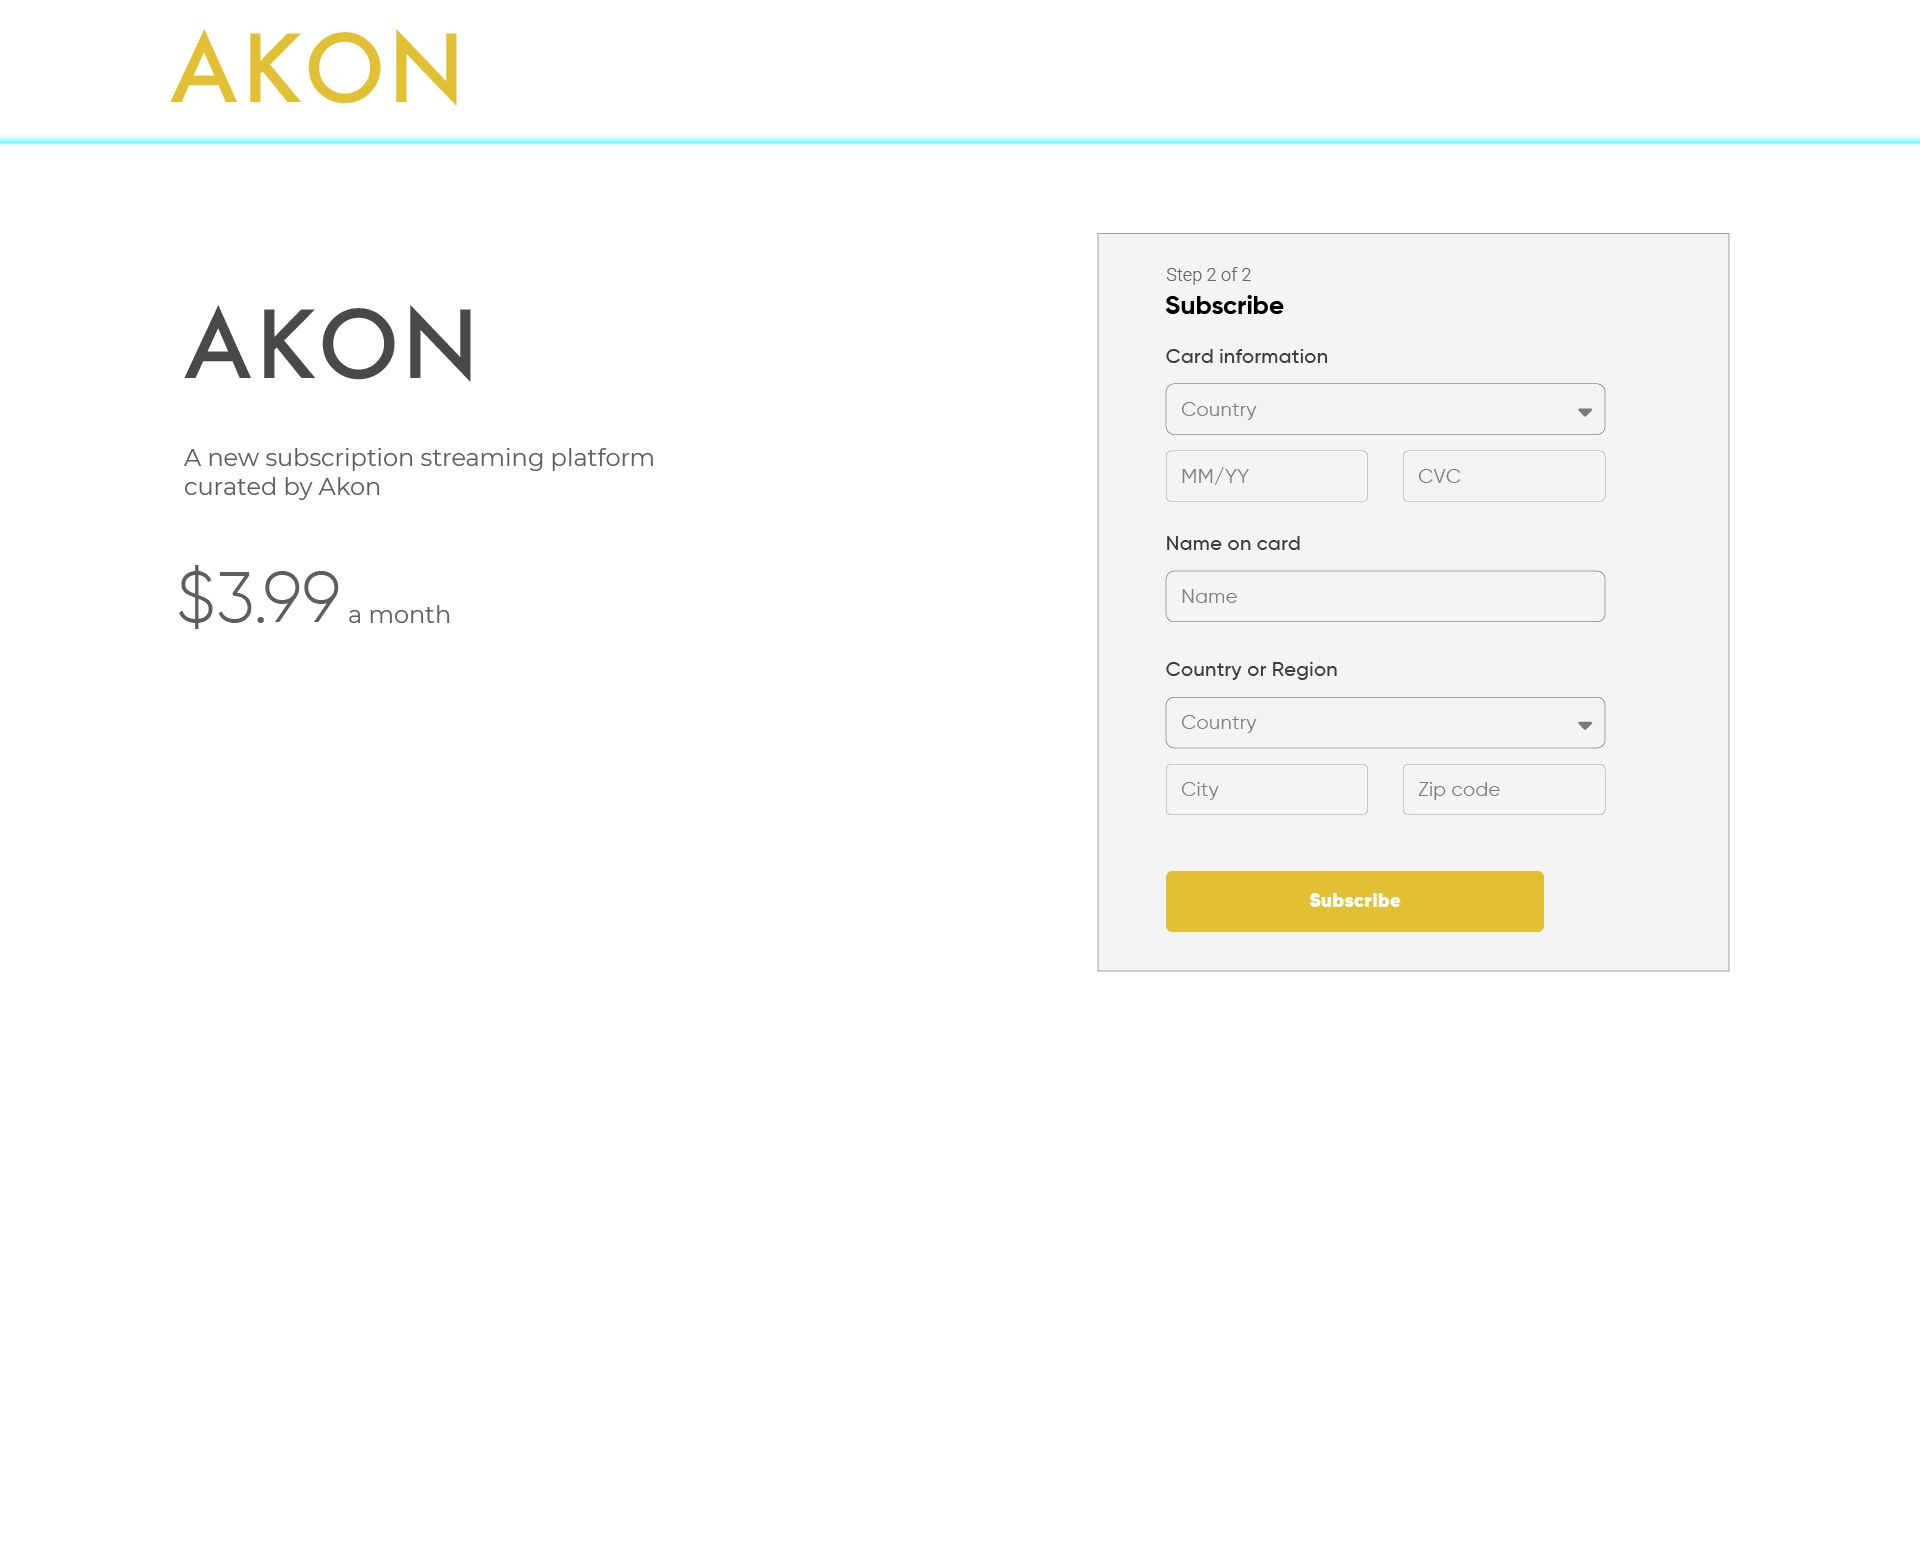Screen dimensions: 1920x1555
Task: Focus the CVC input field
Action: pos(1504,476)
